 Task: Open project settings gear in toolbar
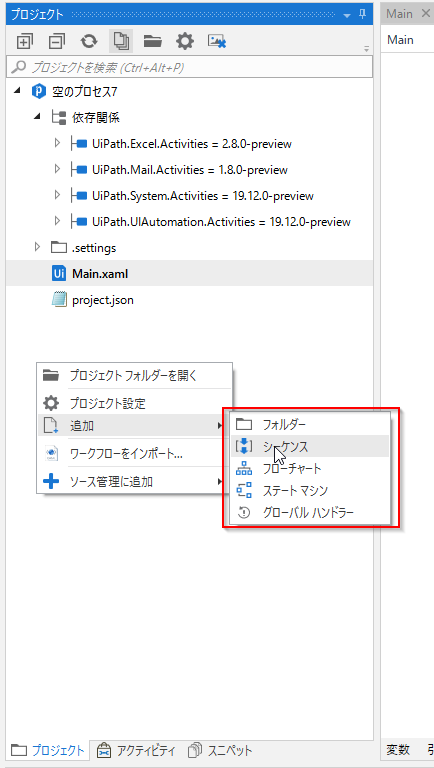pyautogui.click(x=185, y=41)
